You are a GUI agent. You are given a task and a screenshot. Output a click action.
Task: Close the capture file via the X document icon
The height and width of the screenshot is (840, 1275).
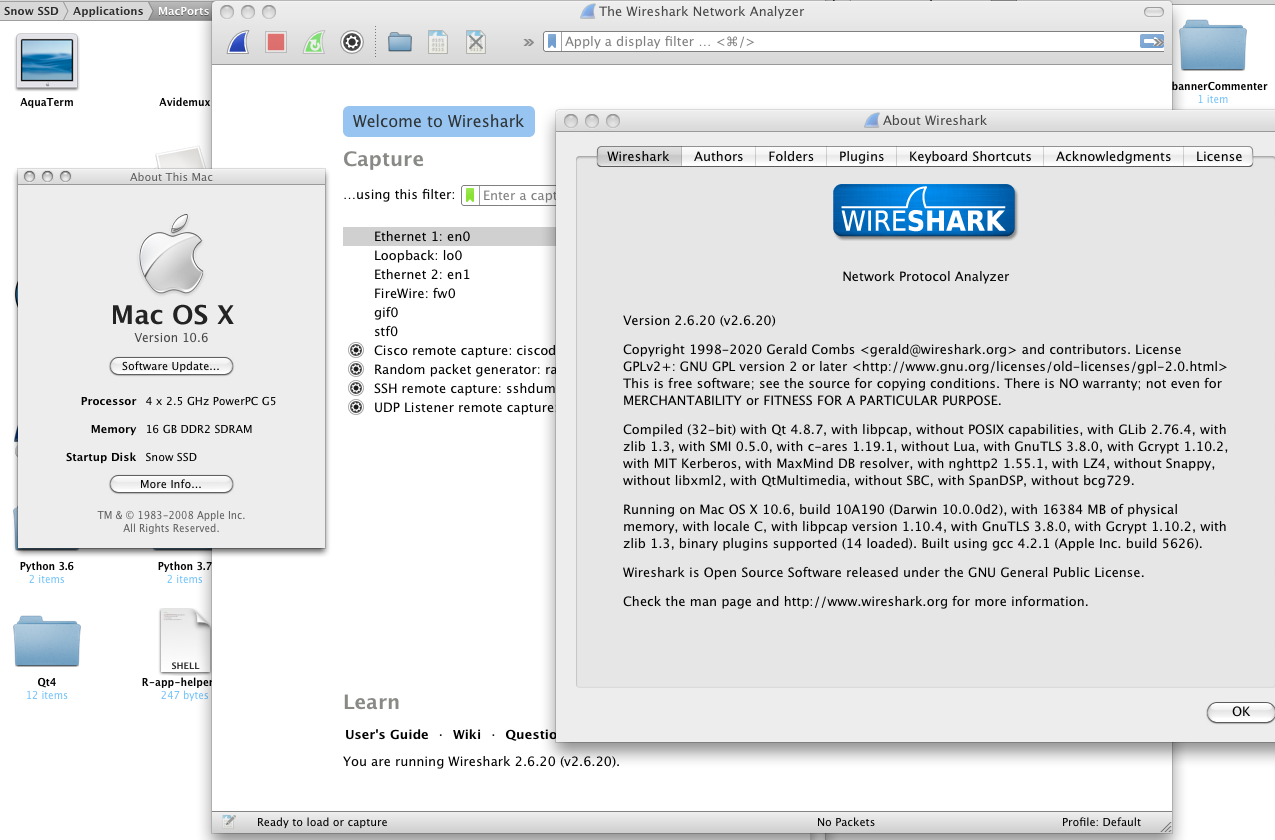475,42
